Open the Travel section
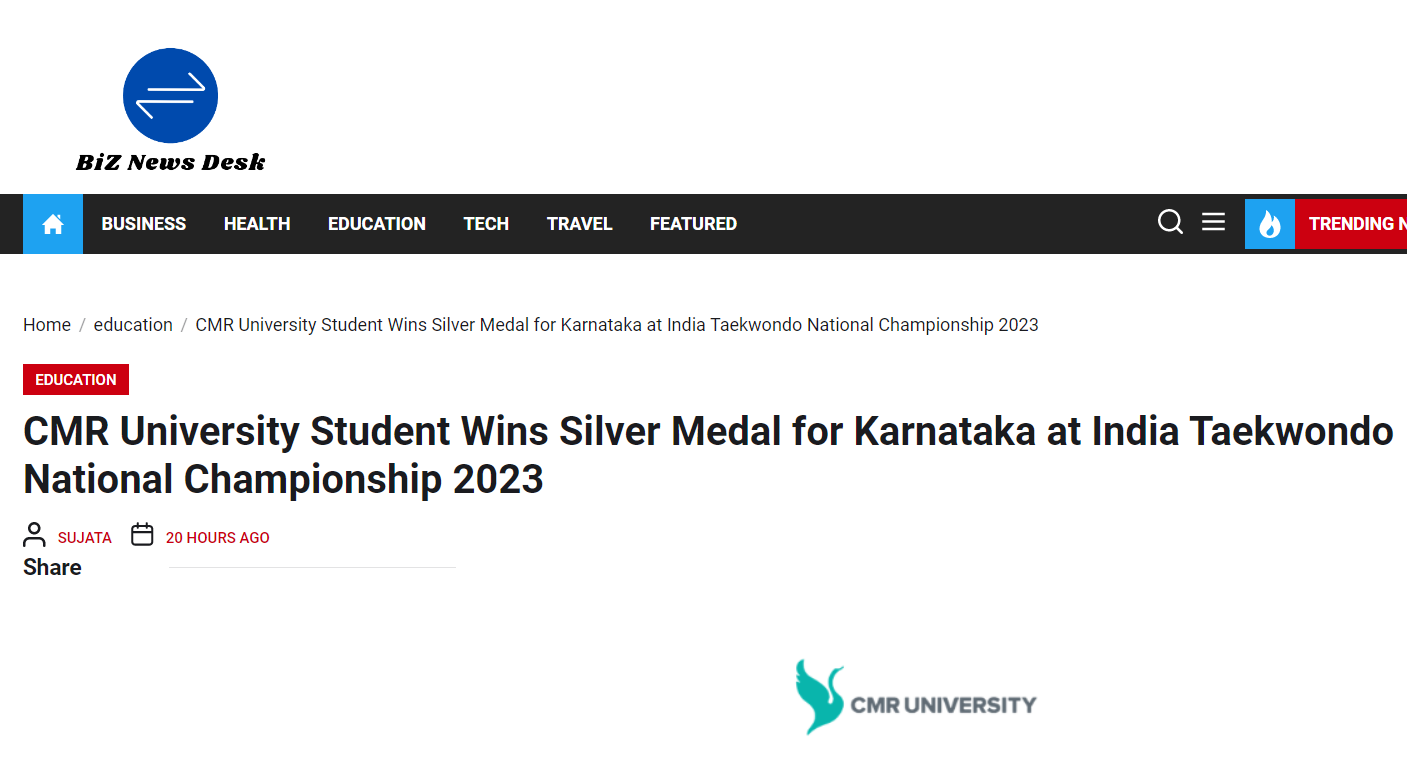Viewport: 1407px width, 759px height. [579, 224]
